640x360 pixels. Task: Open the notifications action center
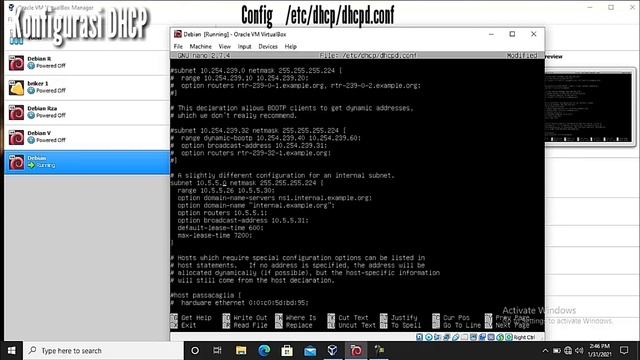624,351
